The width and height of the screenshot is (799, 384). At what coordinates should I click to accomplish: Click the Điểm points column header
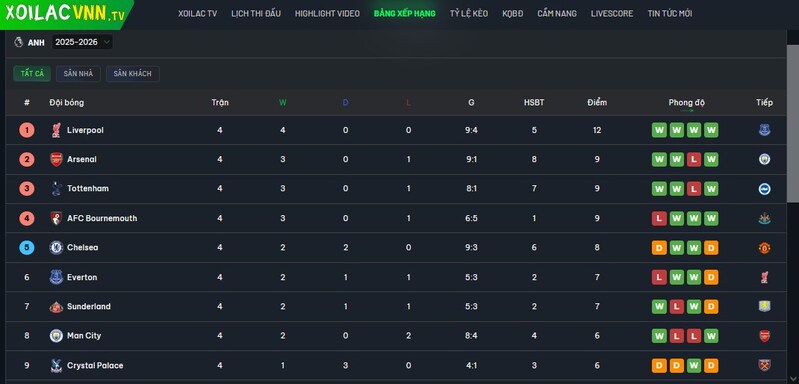597,102
